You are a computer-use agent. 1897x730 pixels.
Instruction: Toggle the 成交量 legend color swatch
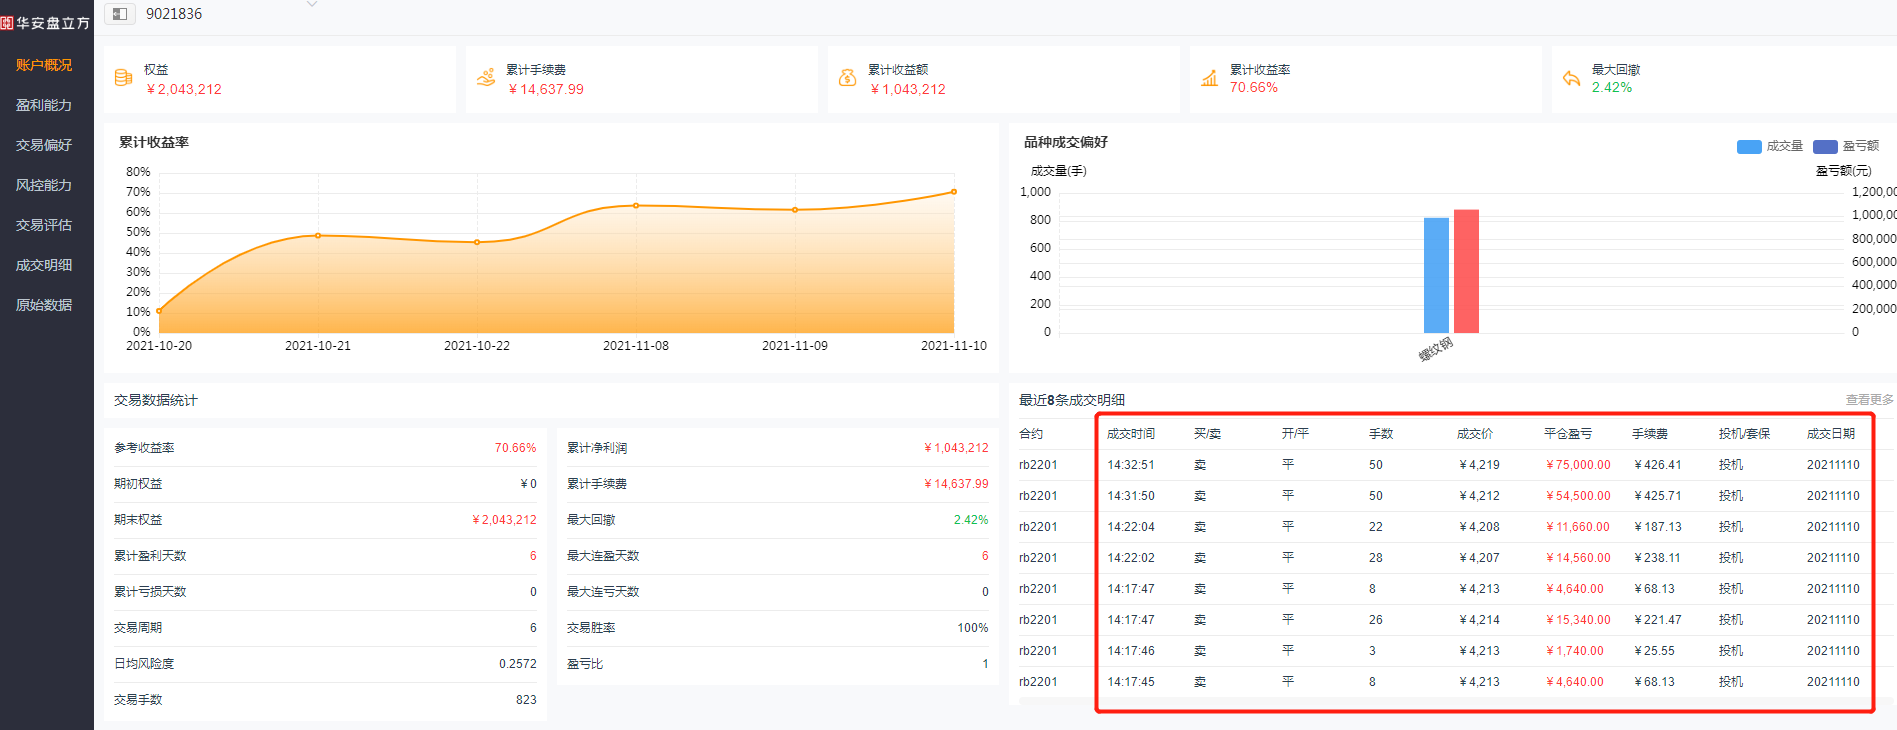pyautogui.click(x=1749, y=147)
